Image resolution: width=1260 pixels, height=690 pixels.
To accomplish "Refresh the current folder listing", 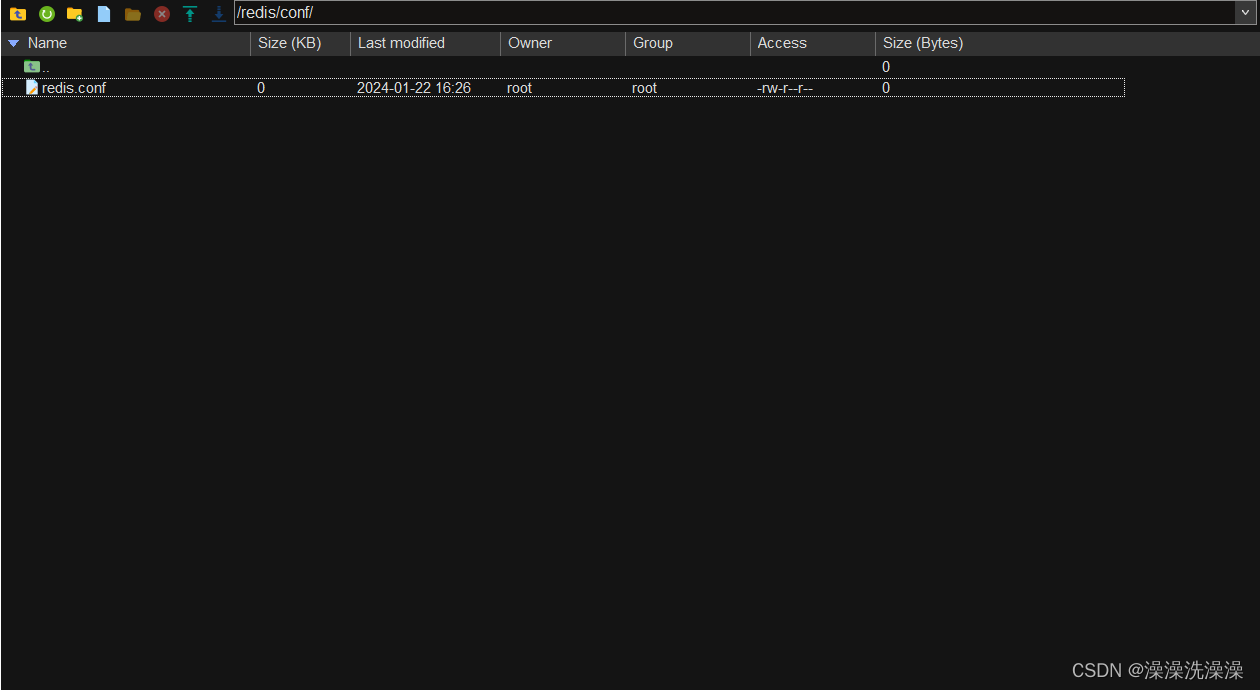I will (47, 14).
